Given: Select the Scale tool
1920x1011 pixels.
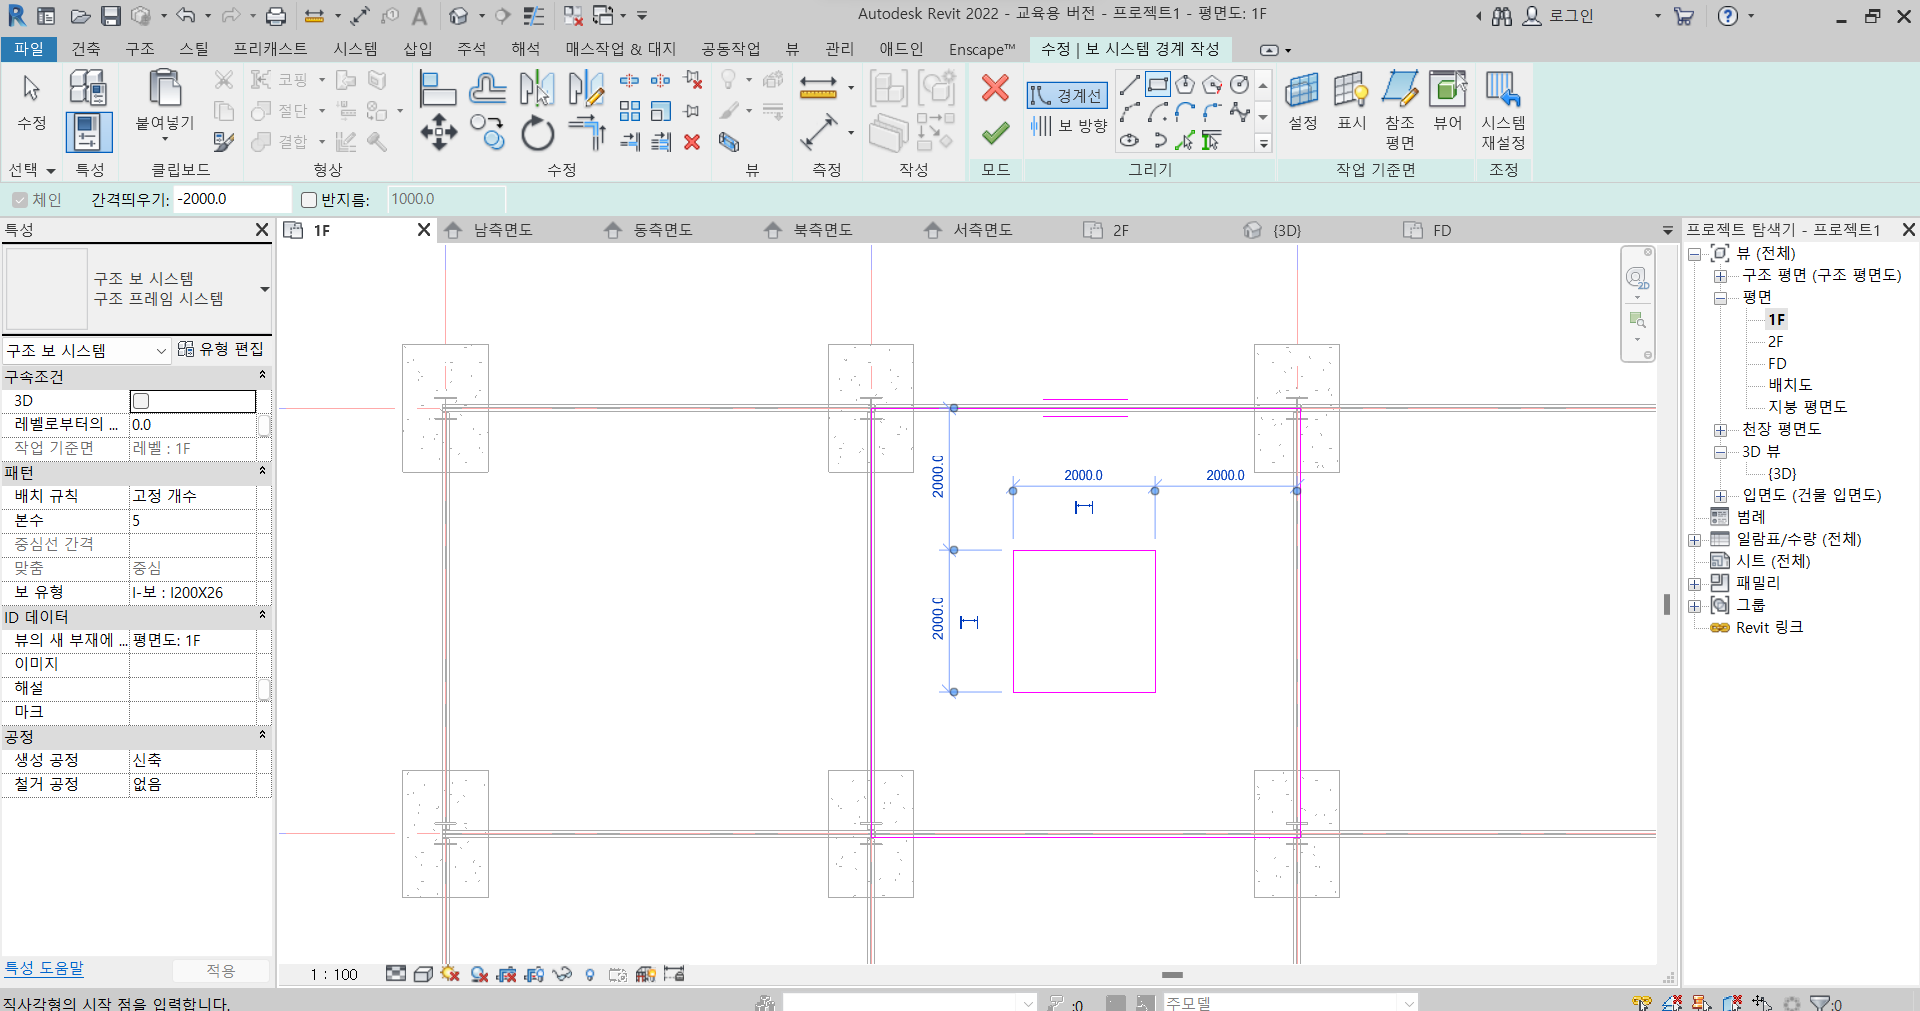Looking at the screenshot, I should (x=660, y=111).
